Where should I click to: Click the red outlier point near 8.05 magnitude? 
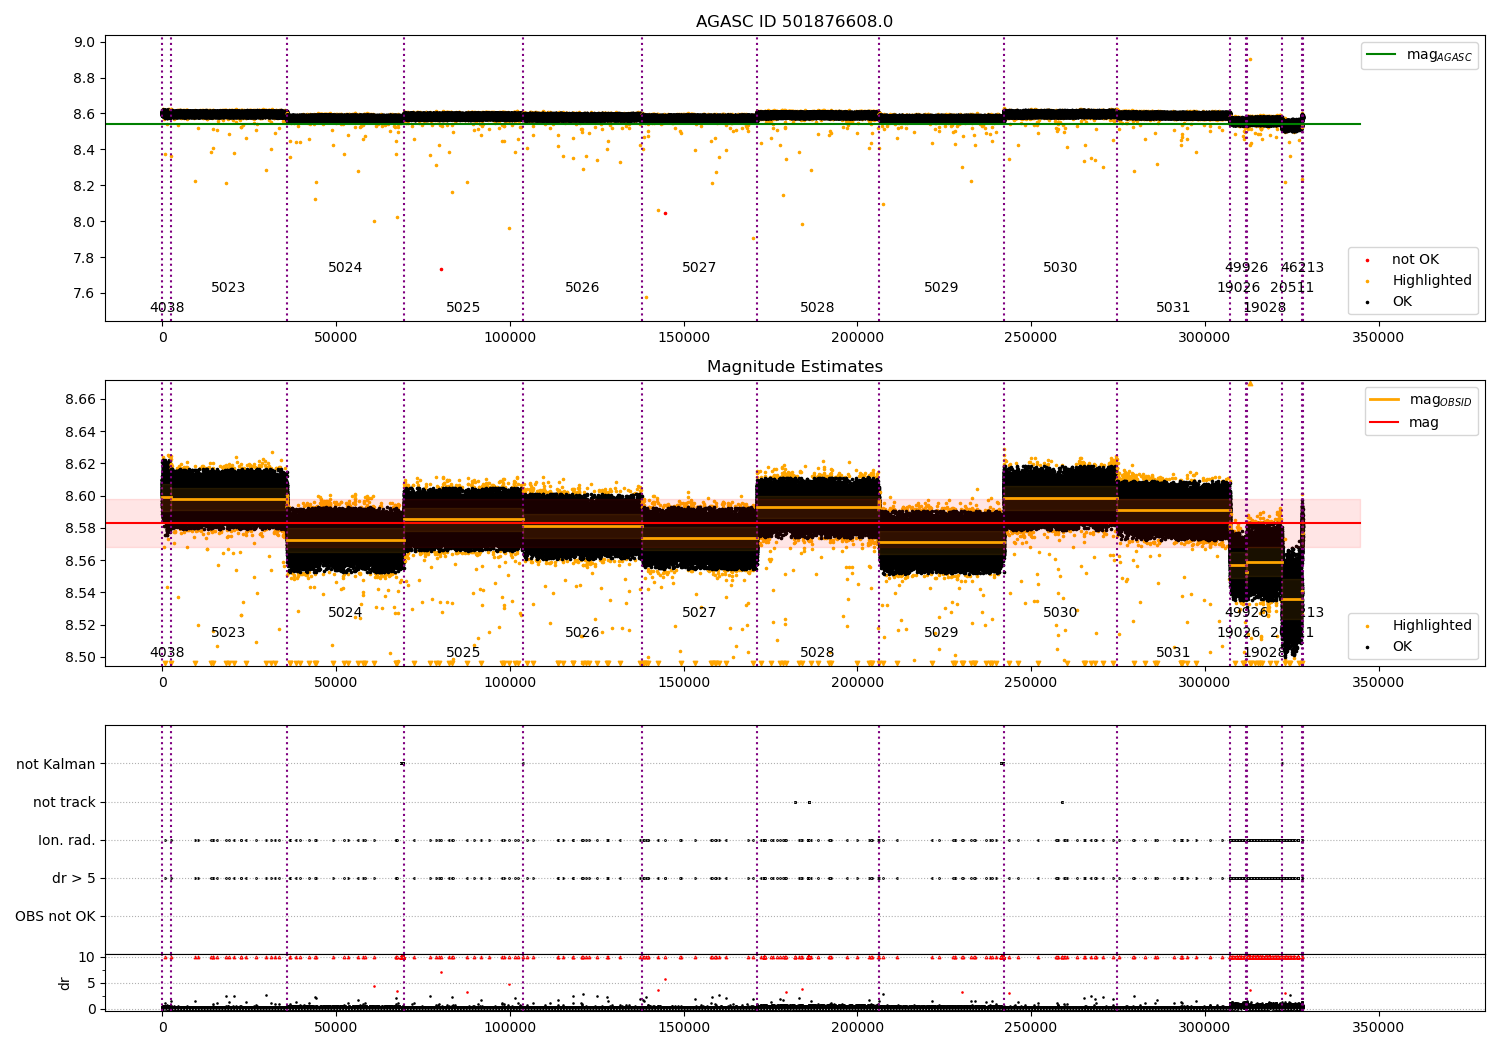tap(665, 213)
